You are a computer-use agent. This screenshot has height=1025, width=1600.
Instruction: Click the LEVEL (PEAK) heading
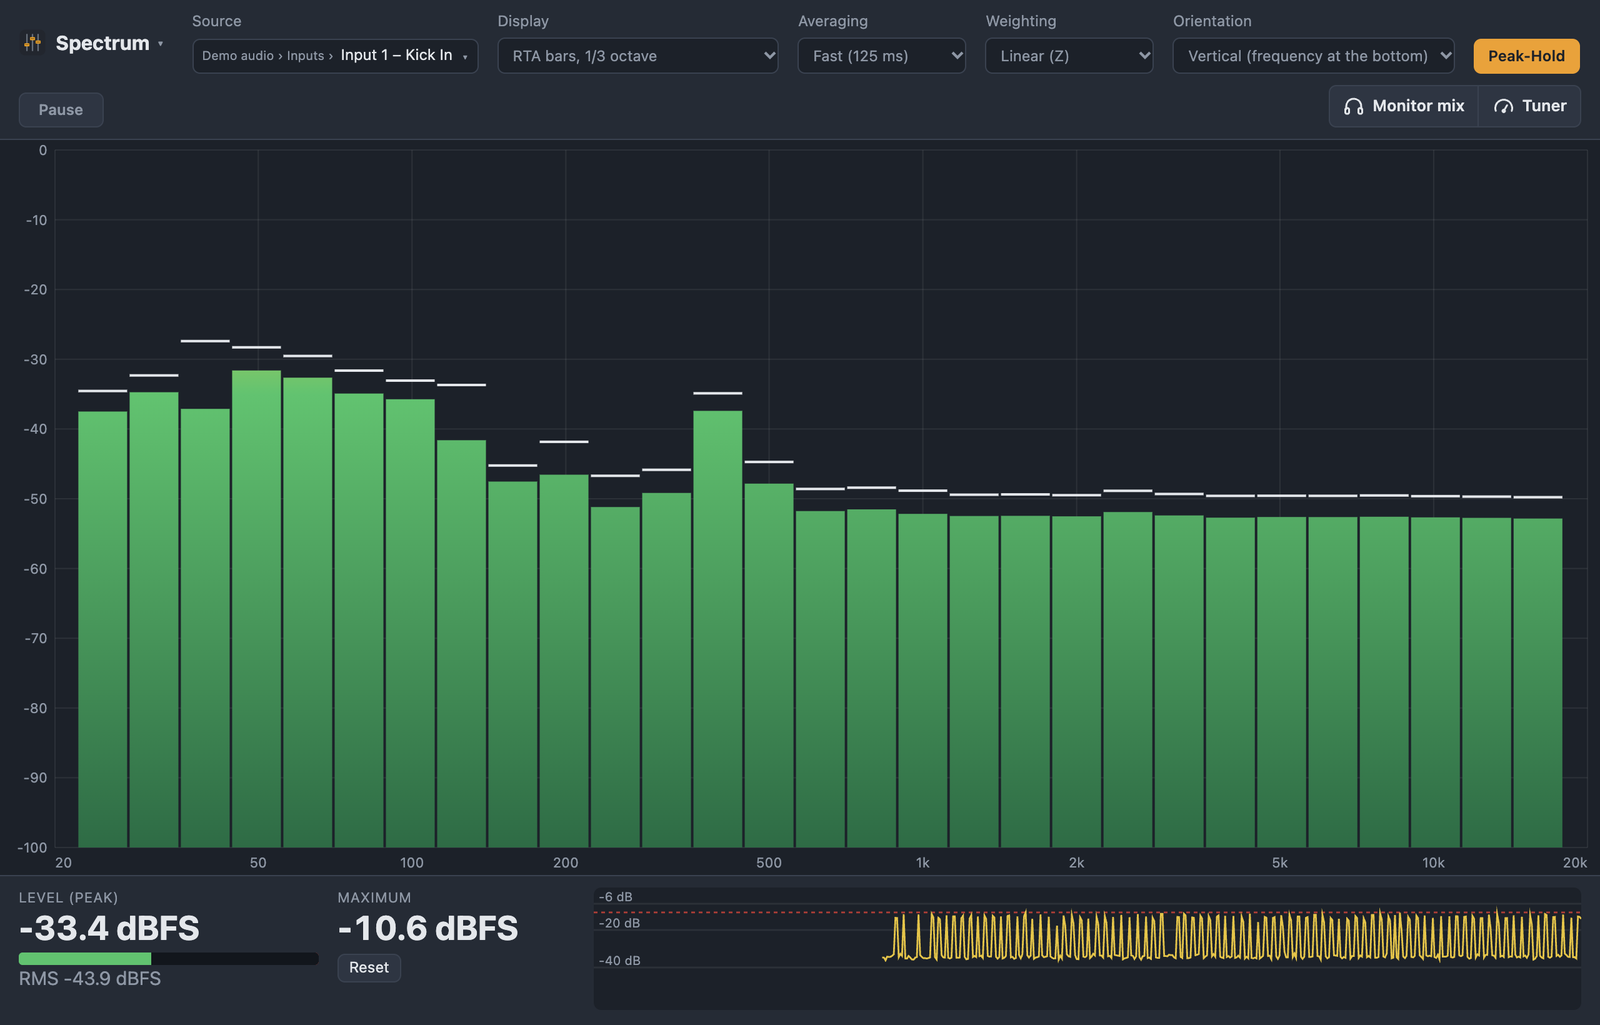(x=68, y=898)
